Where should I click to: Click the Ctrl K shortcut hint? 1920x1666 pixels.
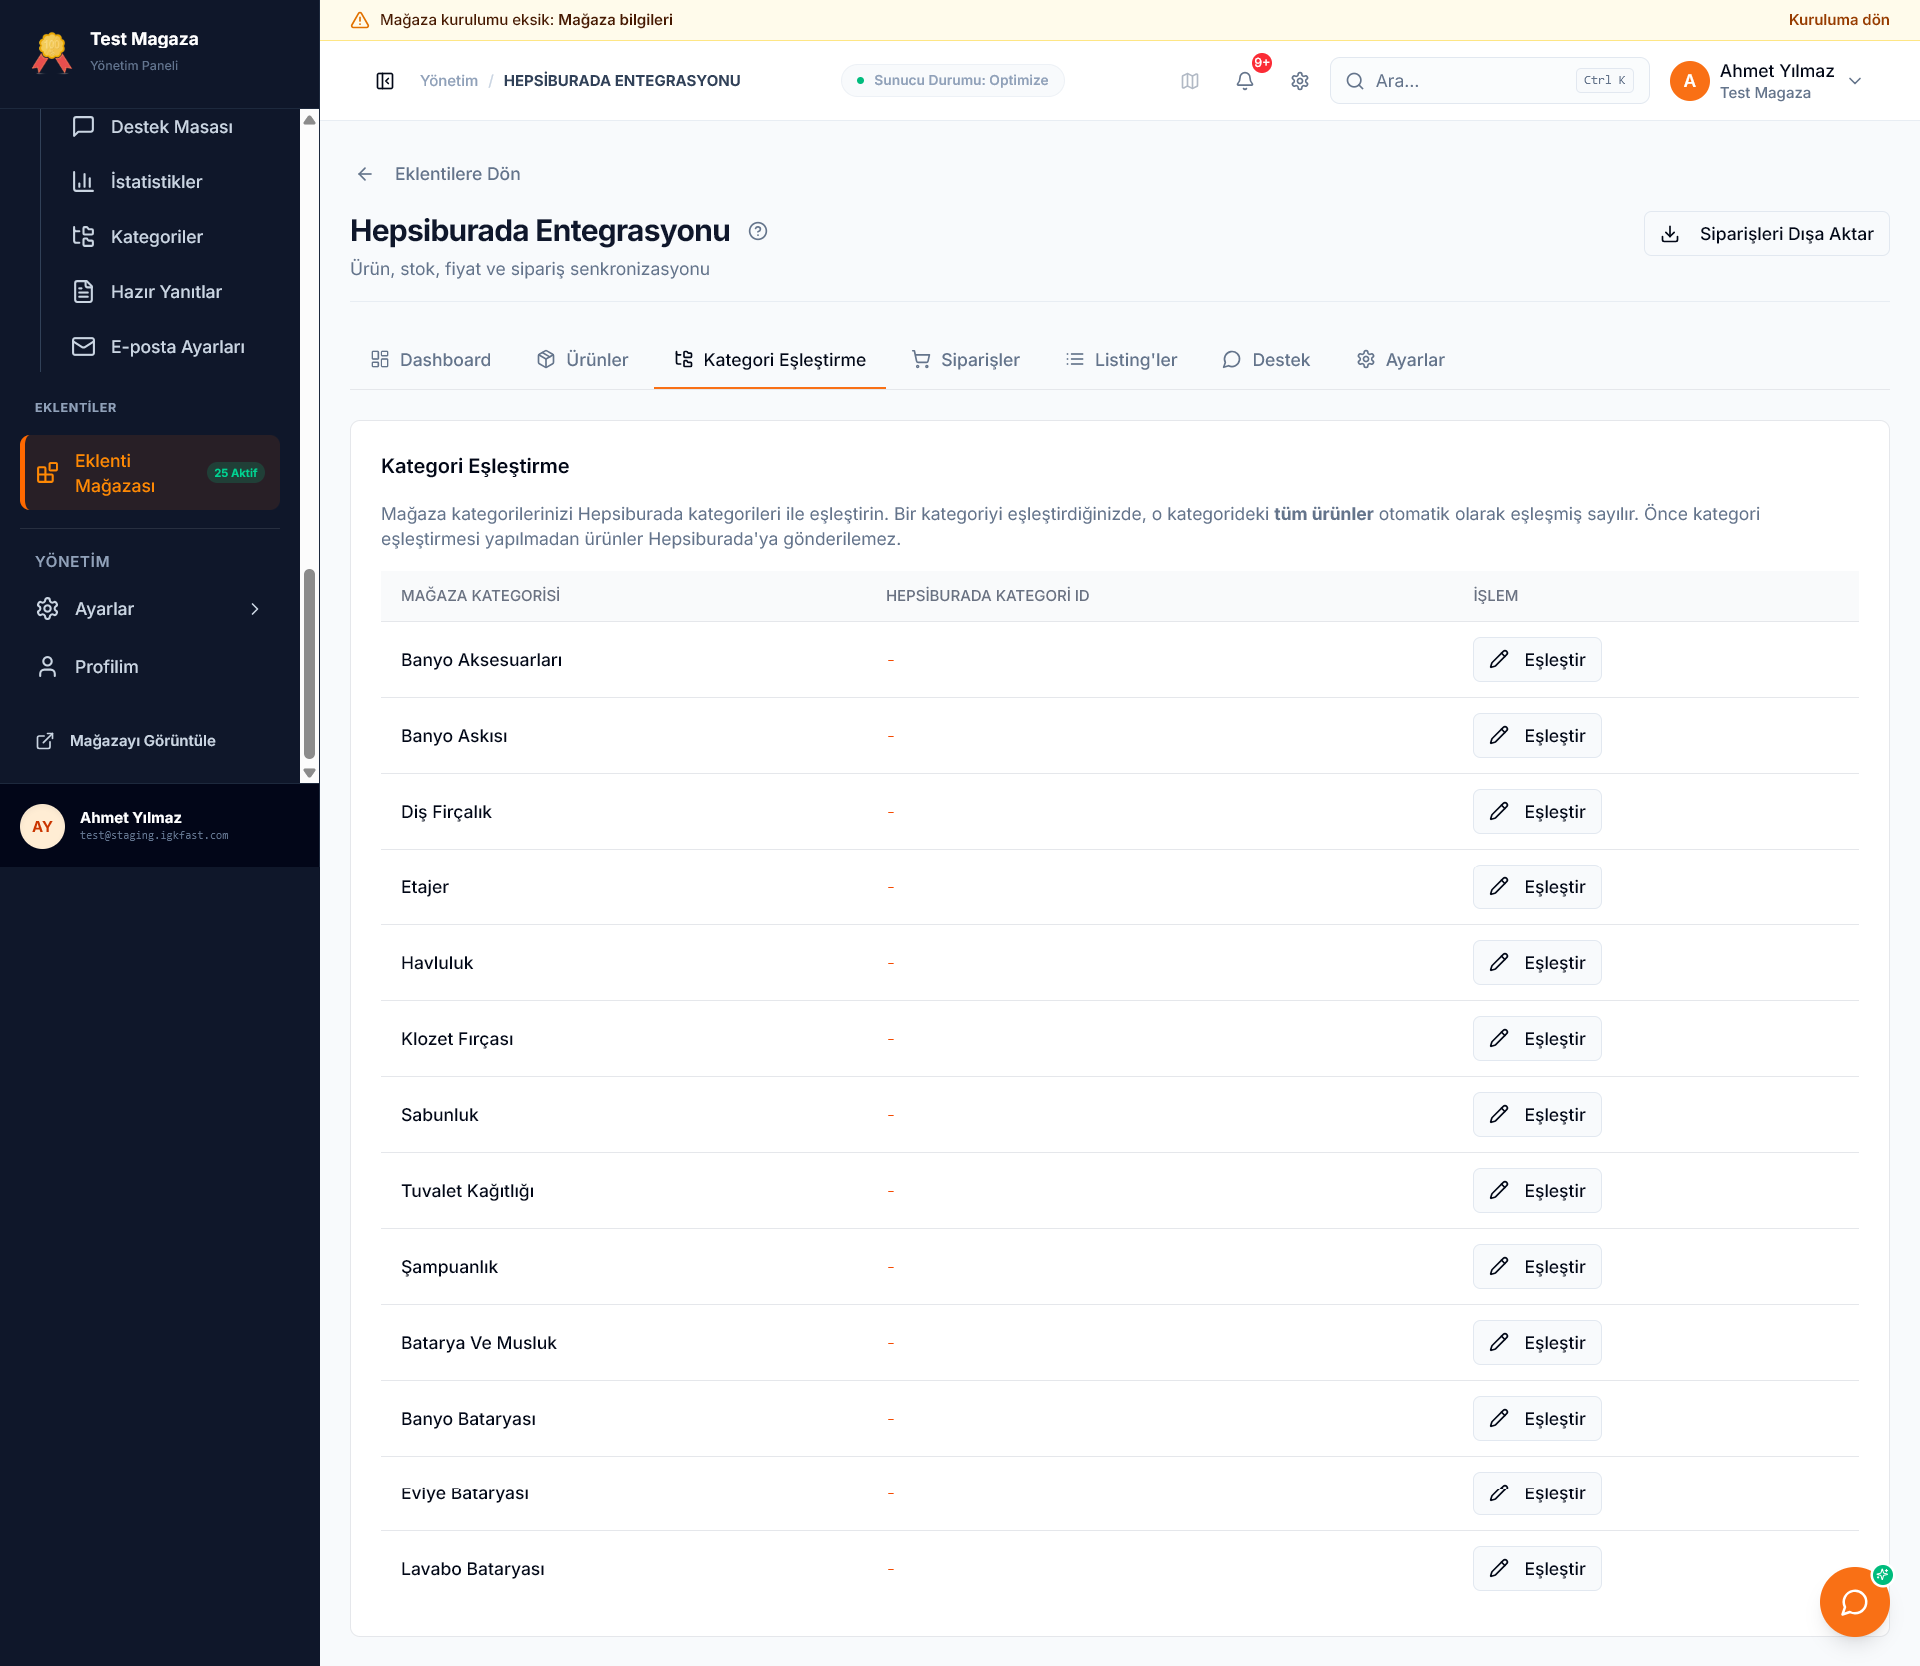click(1605, 81)
